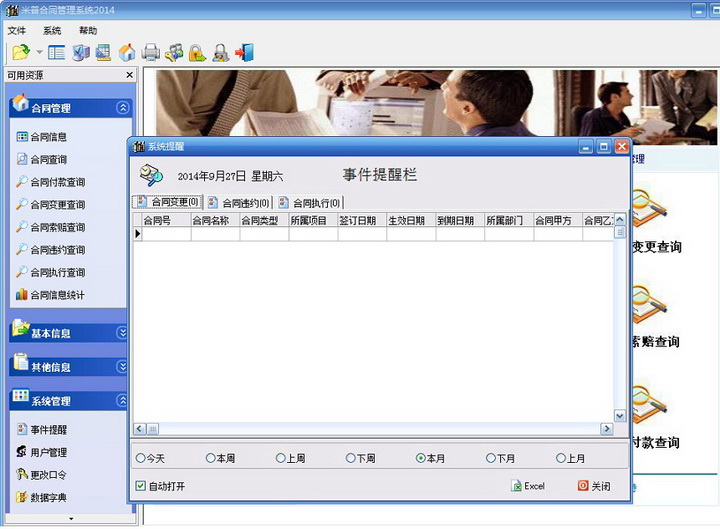720x529 pixels.
Task: Open the 系统 menu
Action: [x=52, y=30]
